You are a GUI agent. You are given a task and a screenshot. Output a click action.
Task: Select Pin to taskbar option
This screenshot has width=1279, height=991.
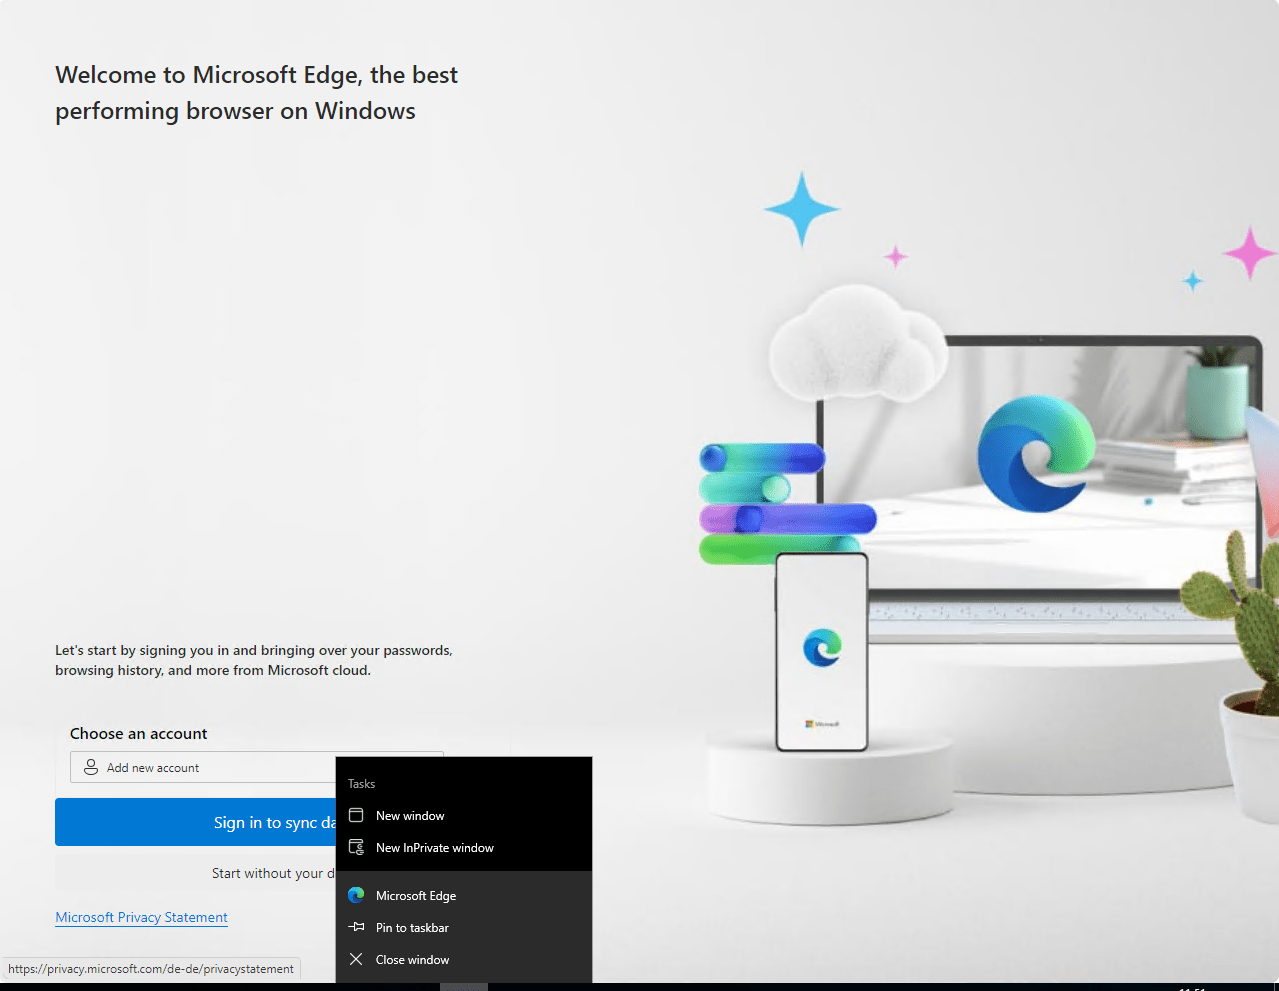464,928
